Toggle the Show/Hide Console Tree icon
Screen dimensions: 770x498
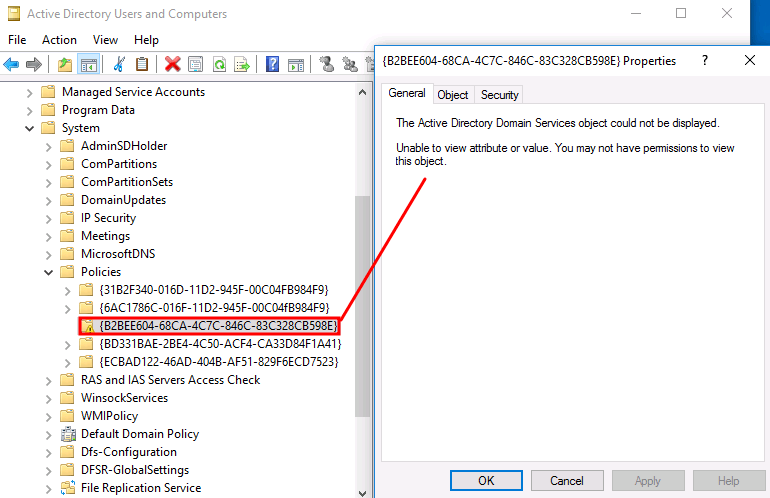click(89, 64)
